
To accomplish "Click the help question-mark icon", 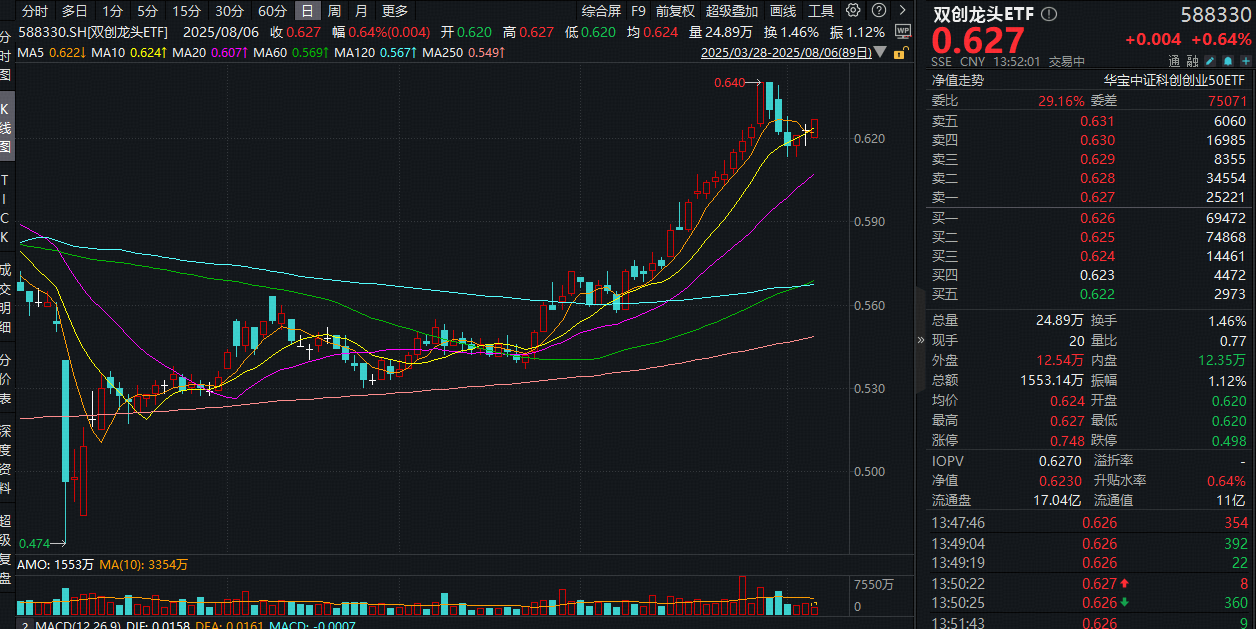I will pyautogui.click(x=879, y=11).
